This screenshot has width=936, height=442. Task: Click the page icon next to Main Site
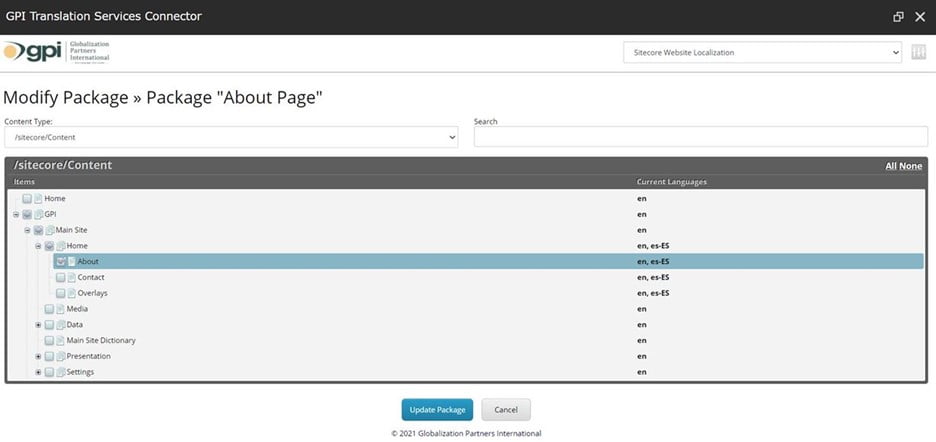(50, 230)
